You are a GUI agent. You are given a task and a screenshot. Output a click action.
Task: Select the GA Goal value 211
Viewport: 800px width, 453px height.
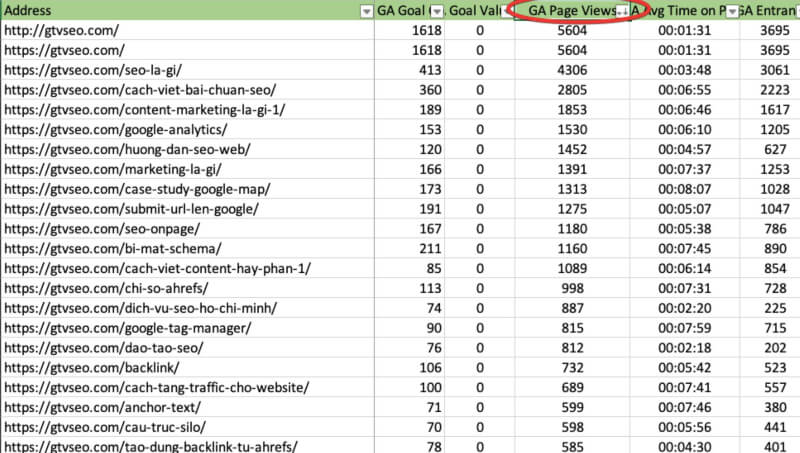pos(410,249)
